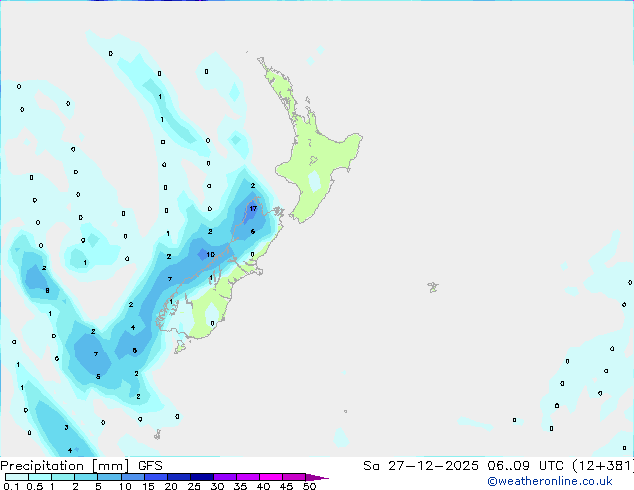
Task: Click the legend label '35'
Action: point(240,486)
